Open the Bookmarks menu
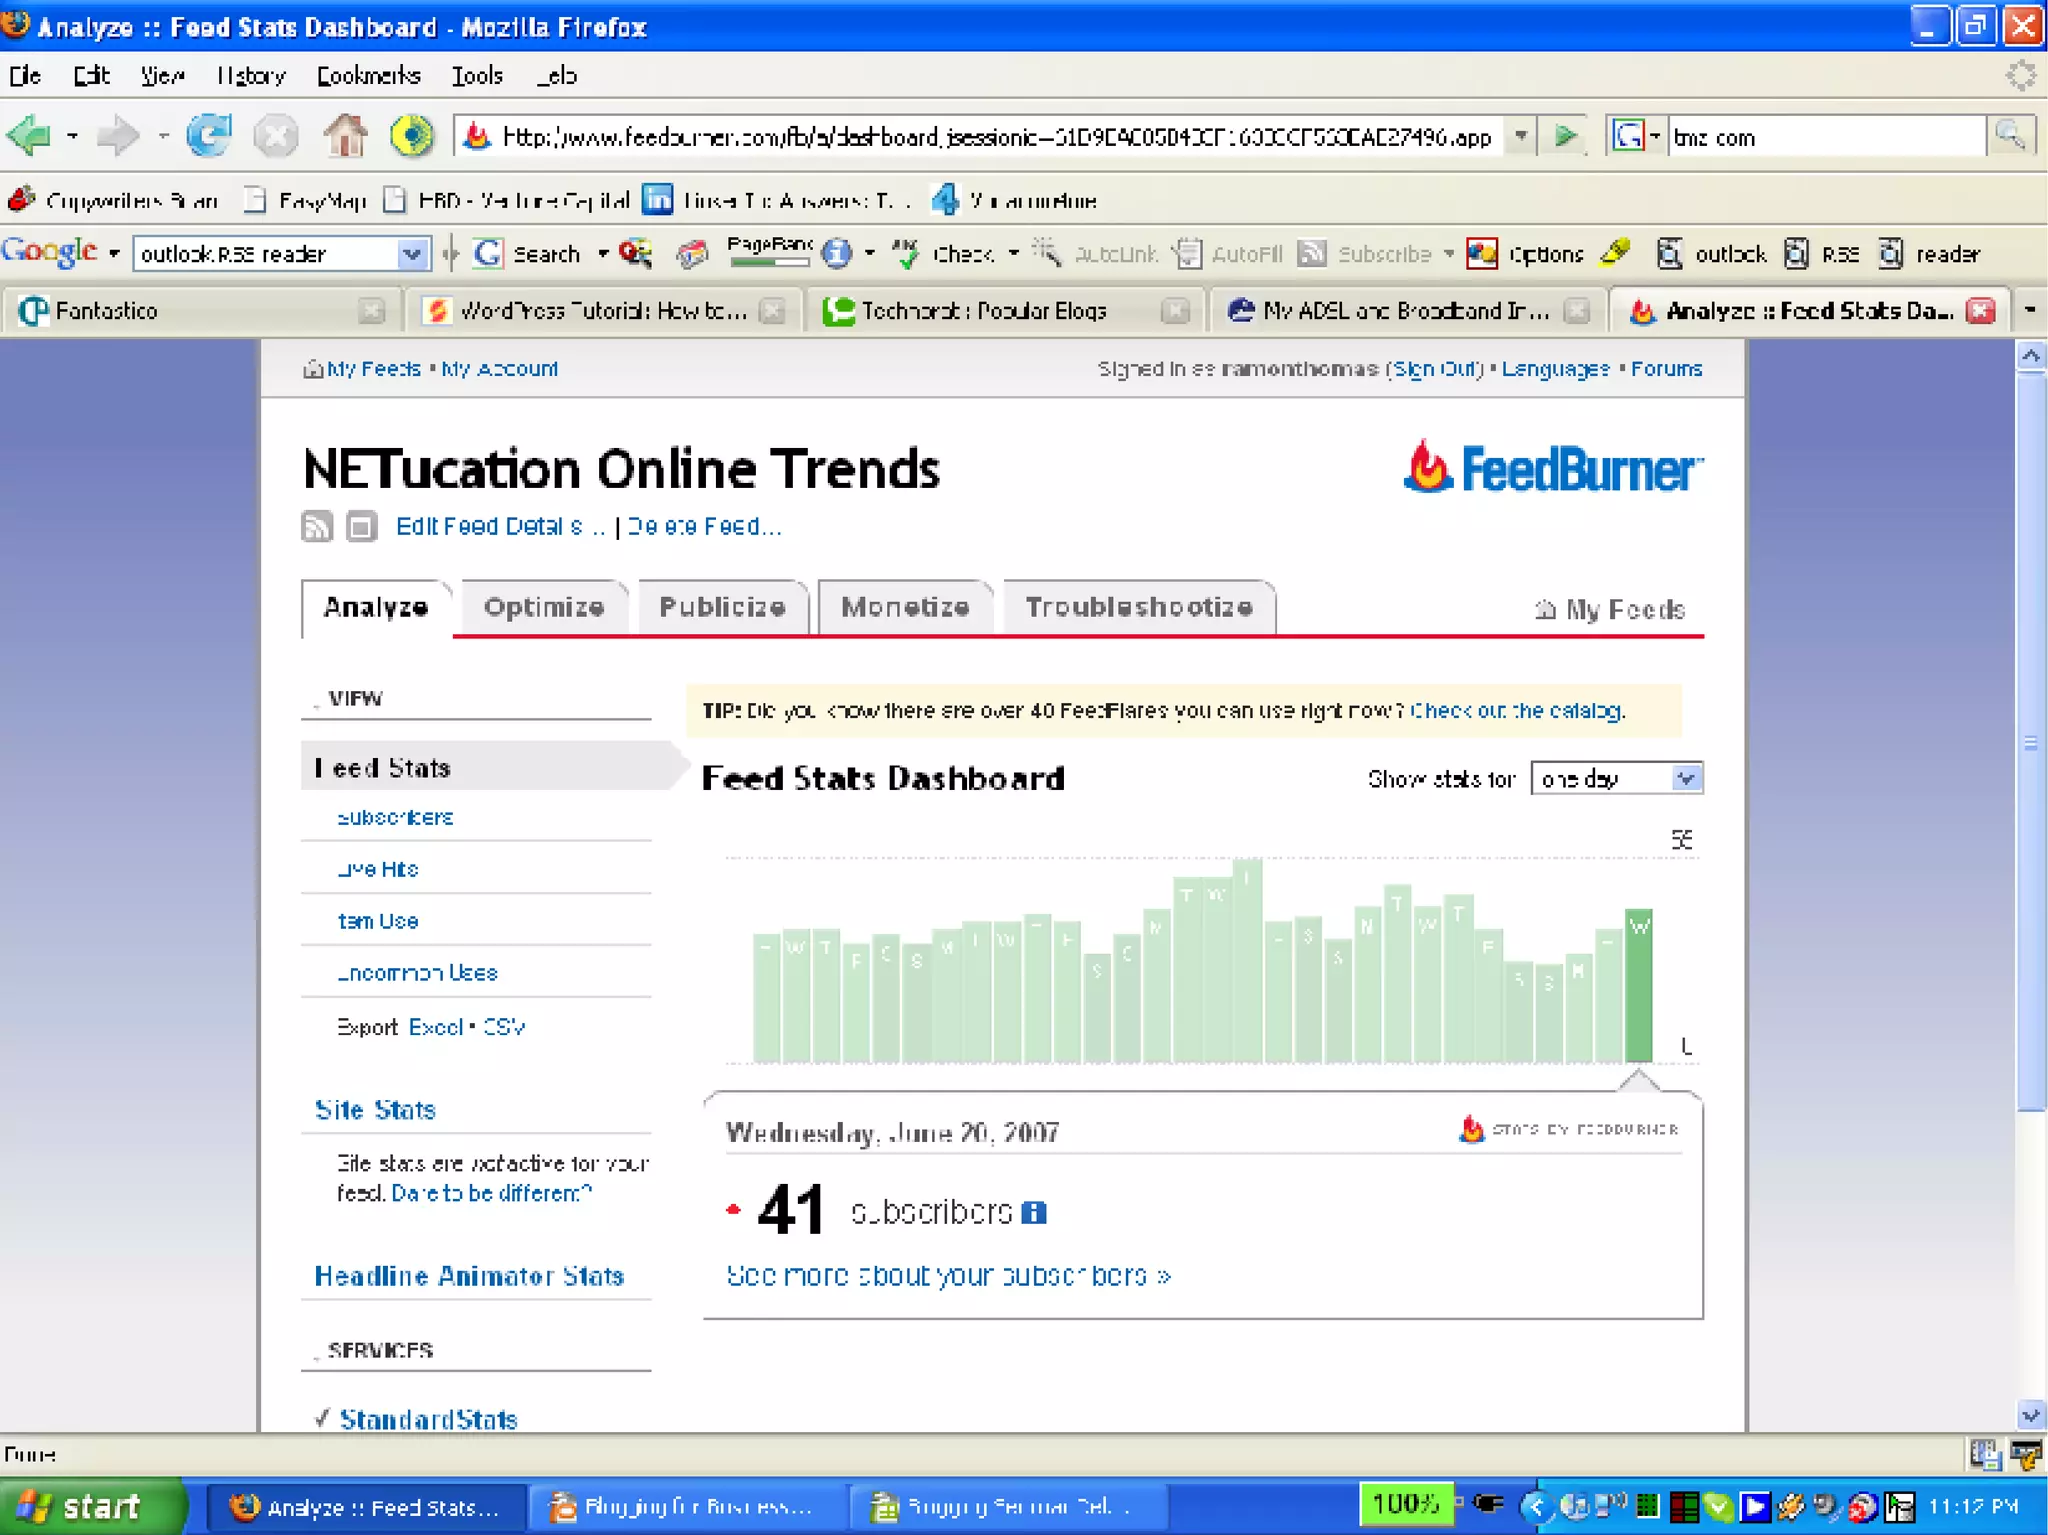 click(368, 76)
